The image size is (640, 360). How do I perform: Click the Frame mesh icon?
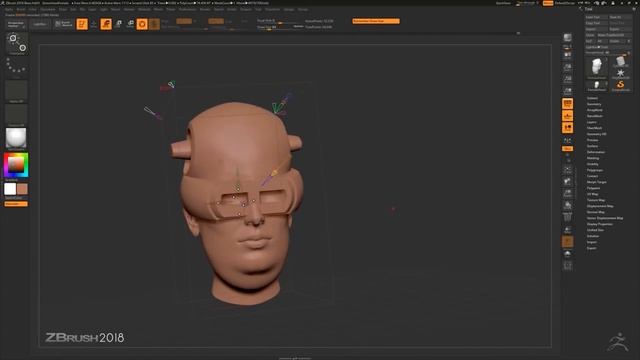(x=567, y=169)
